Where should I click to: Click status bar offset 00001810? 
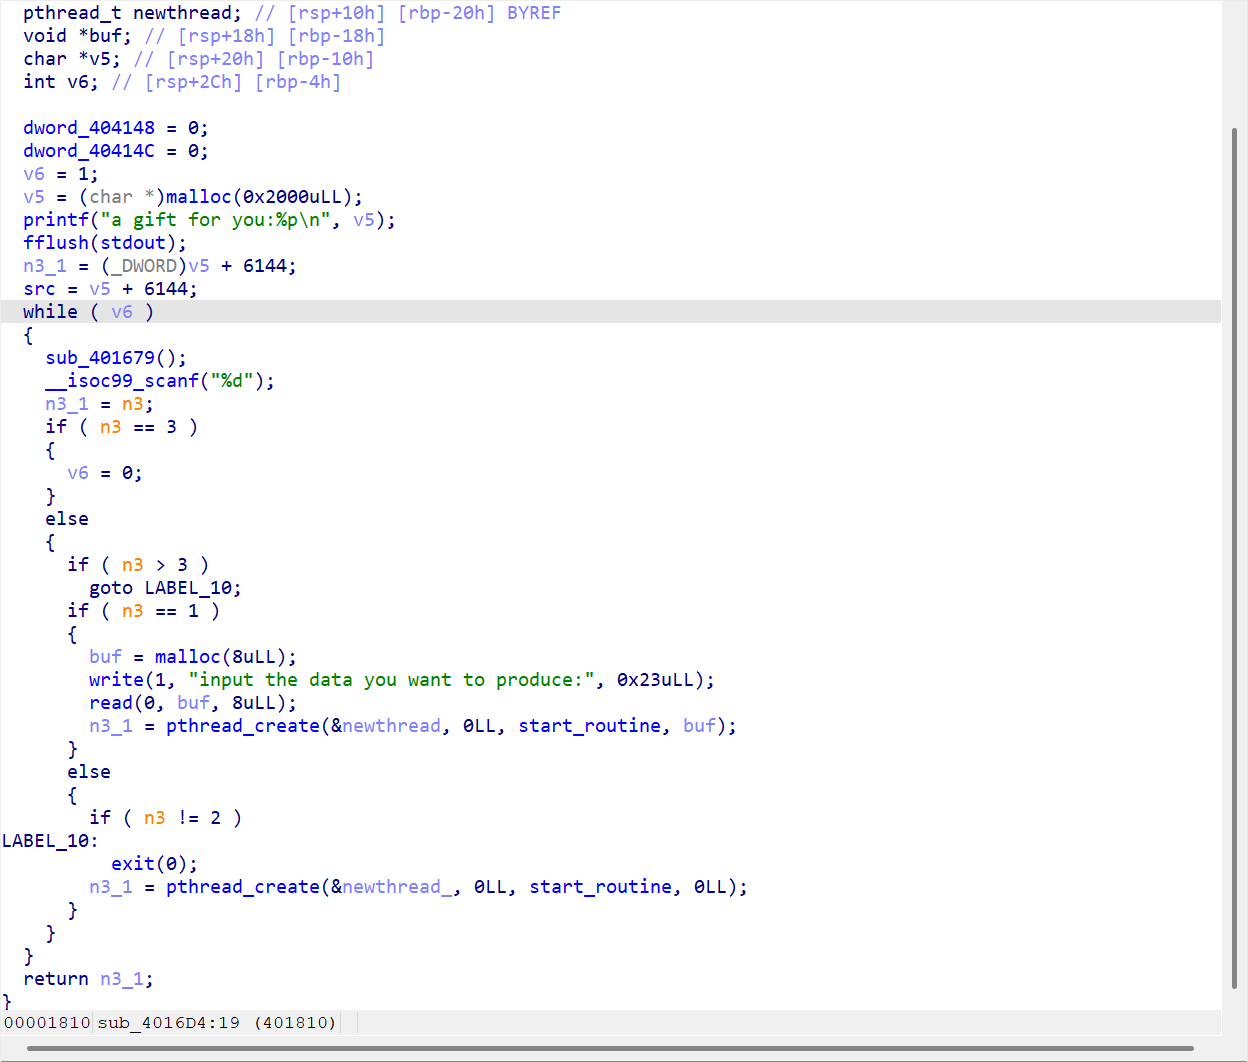pos(47,1022)
